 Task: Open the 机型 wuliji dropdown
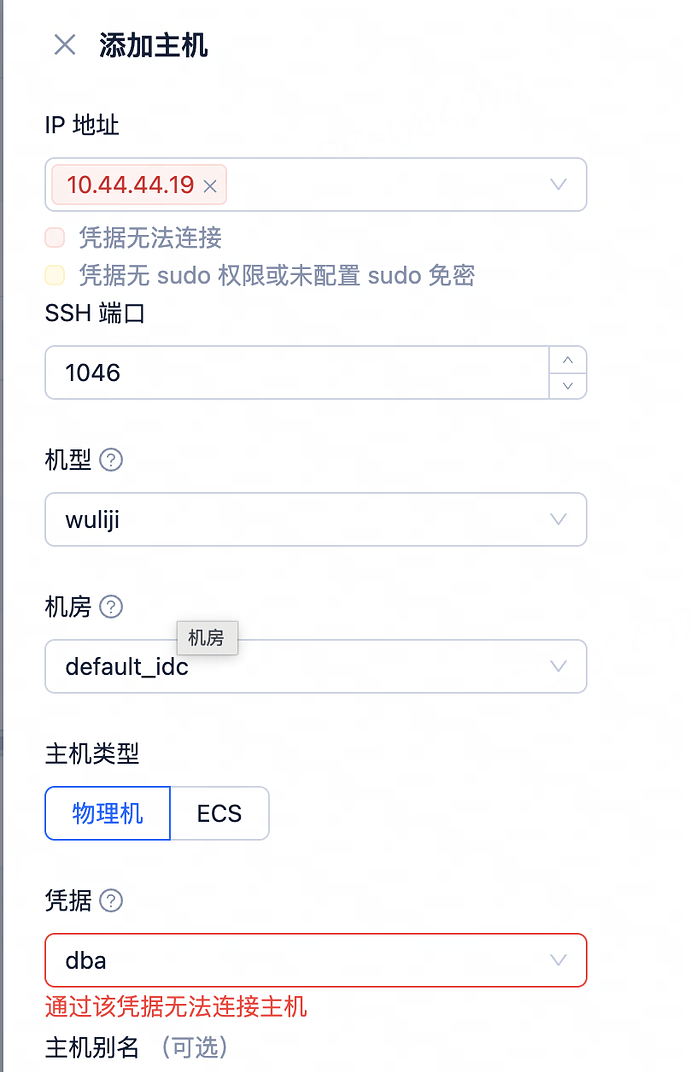315,520
